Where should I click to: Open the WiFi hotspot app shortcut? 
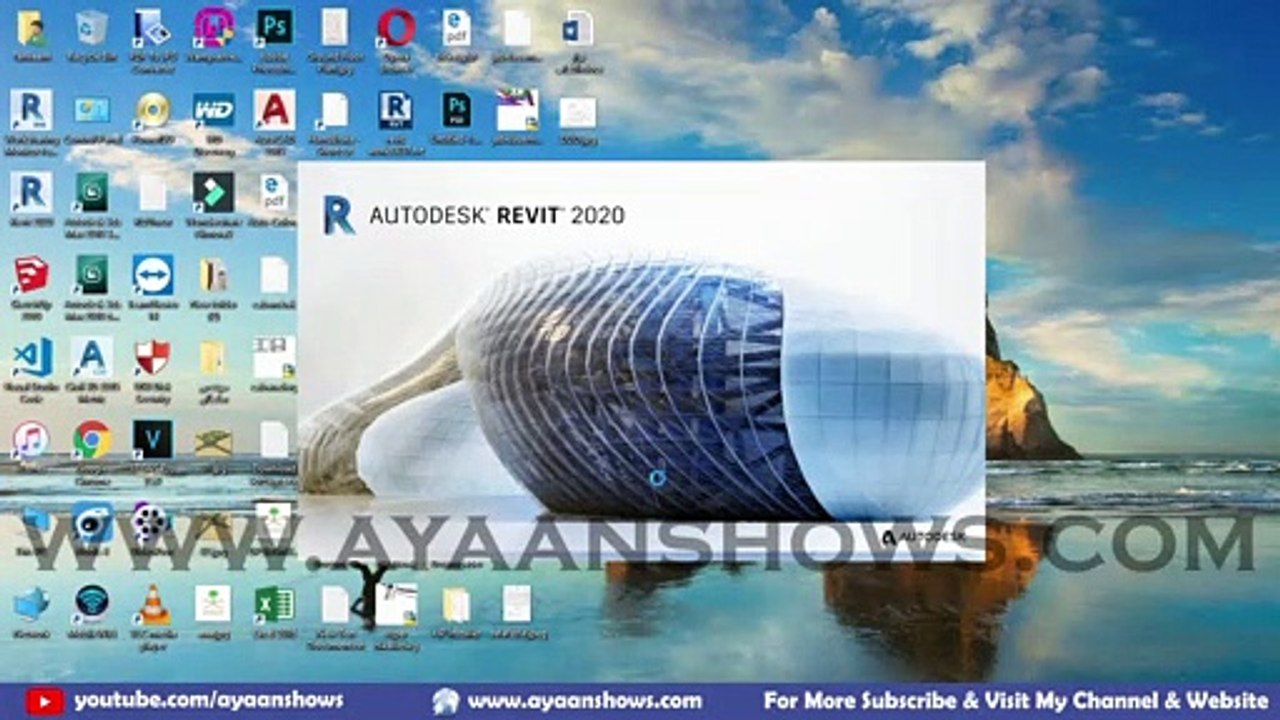[x=92, y=604]
